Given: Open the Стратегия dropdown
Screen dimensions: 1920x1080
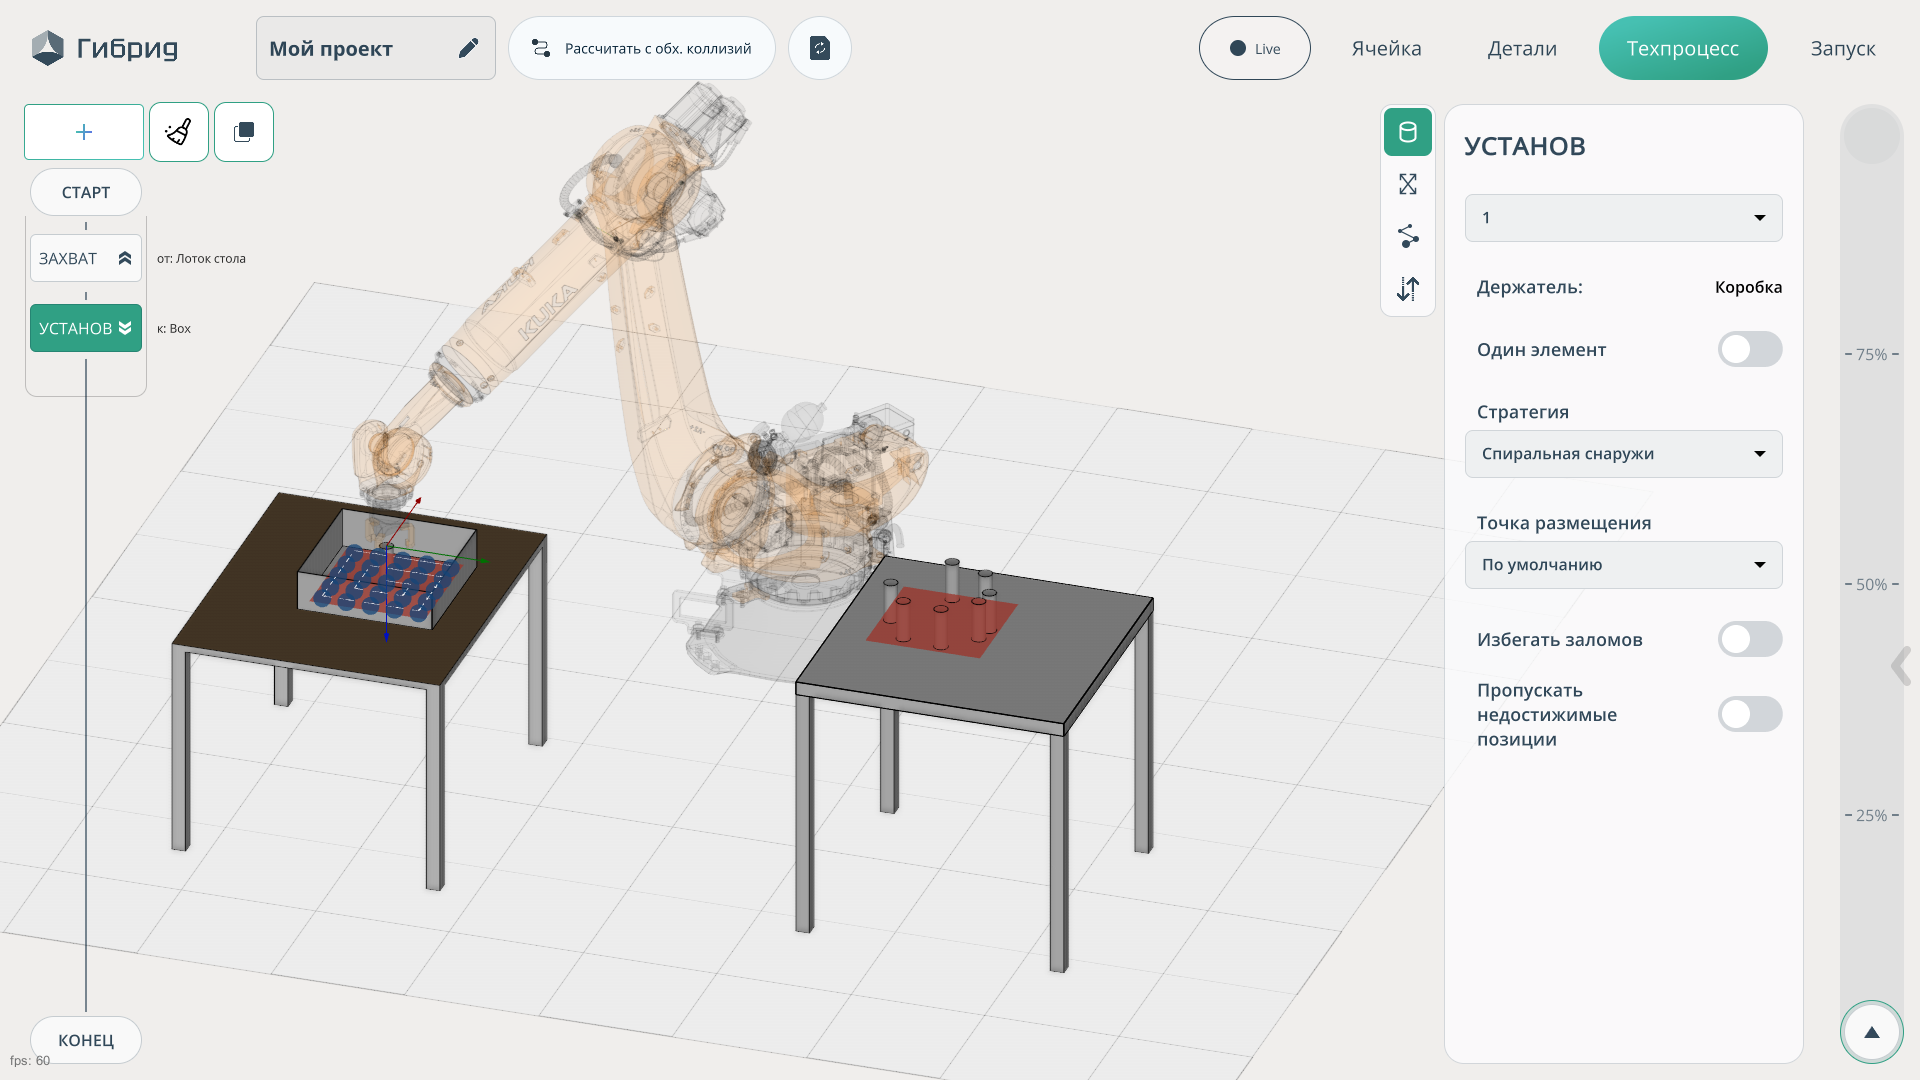Looking at the screenshot, I should (x=1623, y=454).
